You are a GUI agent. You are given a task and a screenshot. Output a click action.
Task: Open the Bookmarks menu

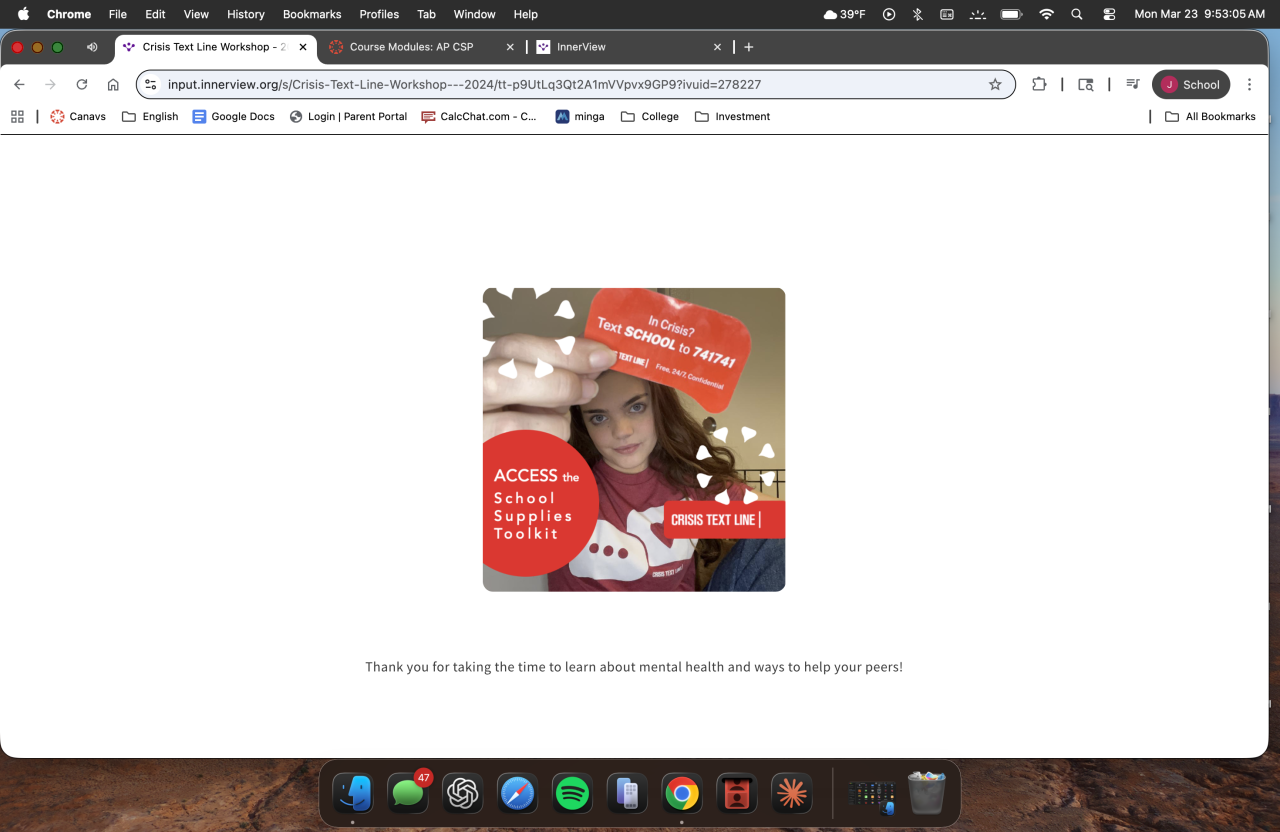(x=312, y=14)
